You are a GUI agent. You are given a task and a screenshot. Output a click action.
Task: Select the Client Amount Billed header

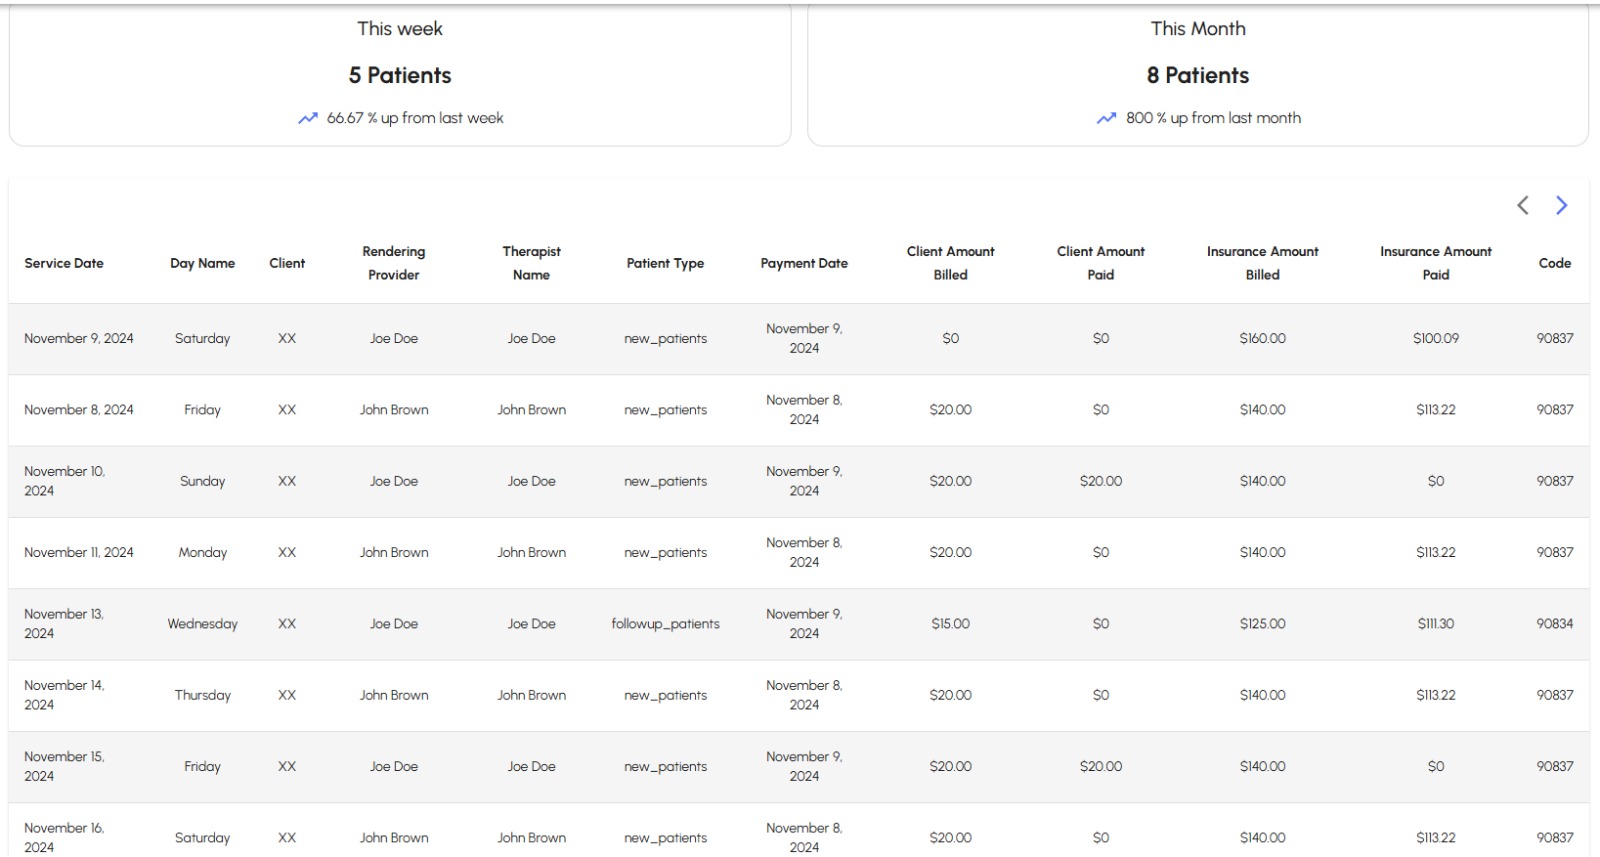pos(950,263)
